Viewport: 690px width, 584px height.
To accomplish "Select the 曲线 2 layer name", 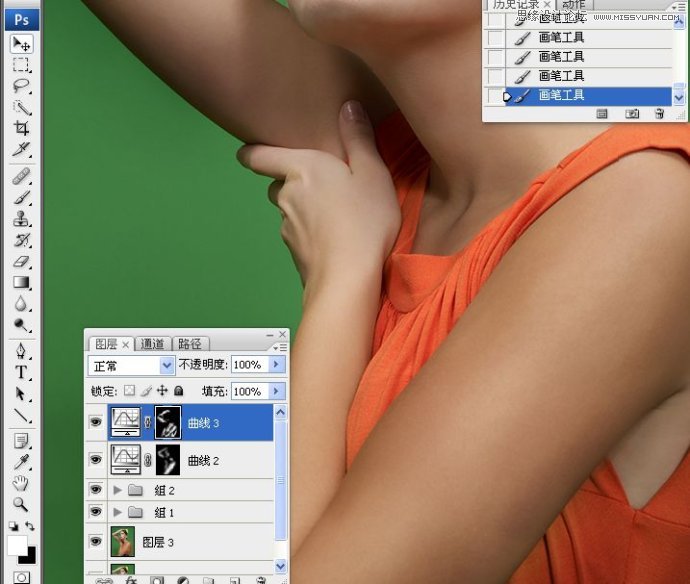I will (203, 461).
